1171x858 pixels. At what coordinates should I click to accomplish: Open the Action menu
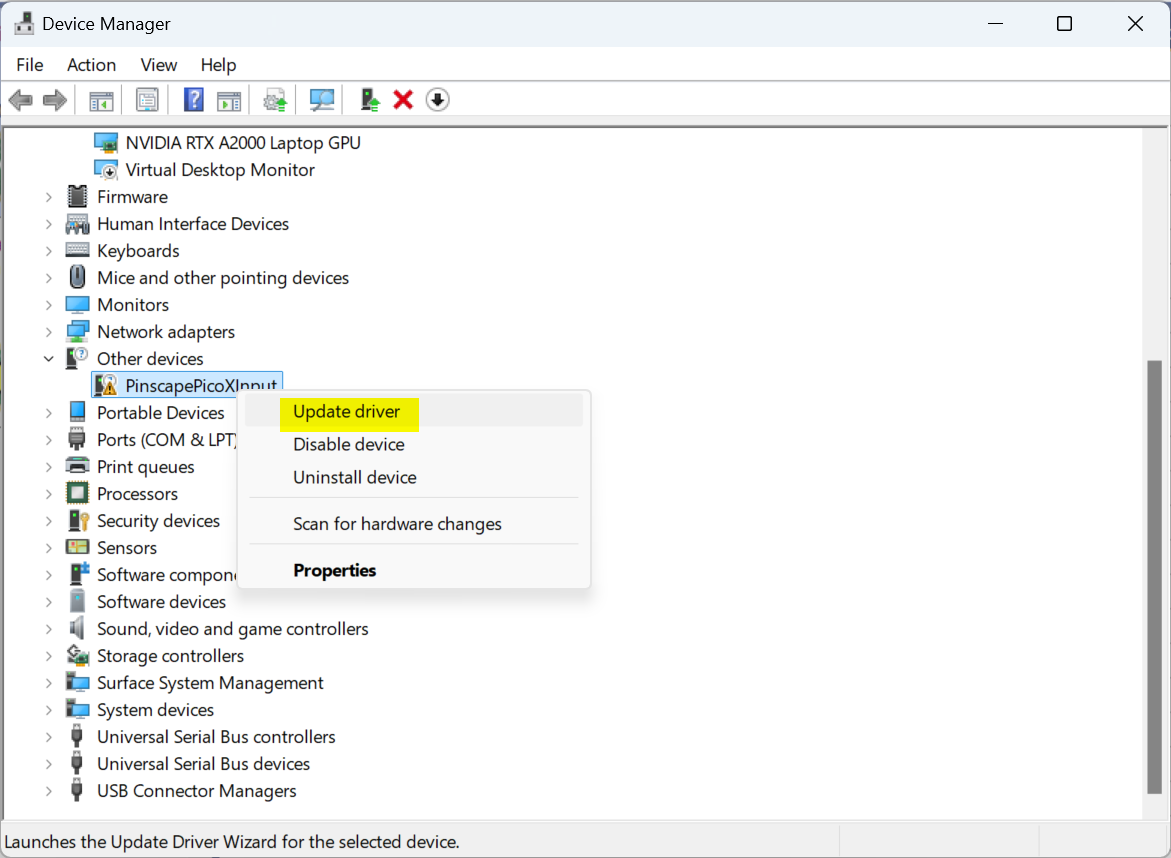pyautogui.click(x=91, y=65)
